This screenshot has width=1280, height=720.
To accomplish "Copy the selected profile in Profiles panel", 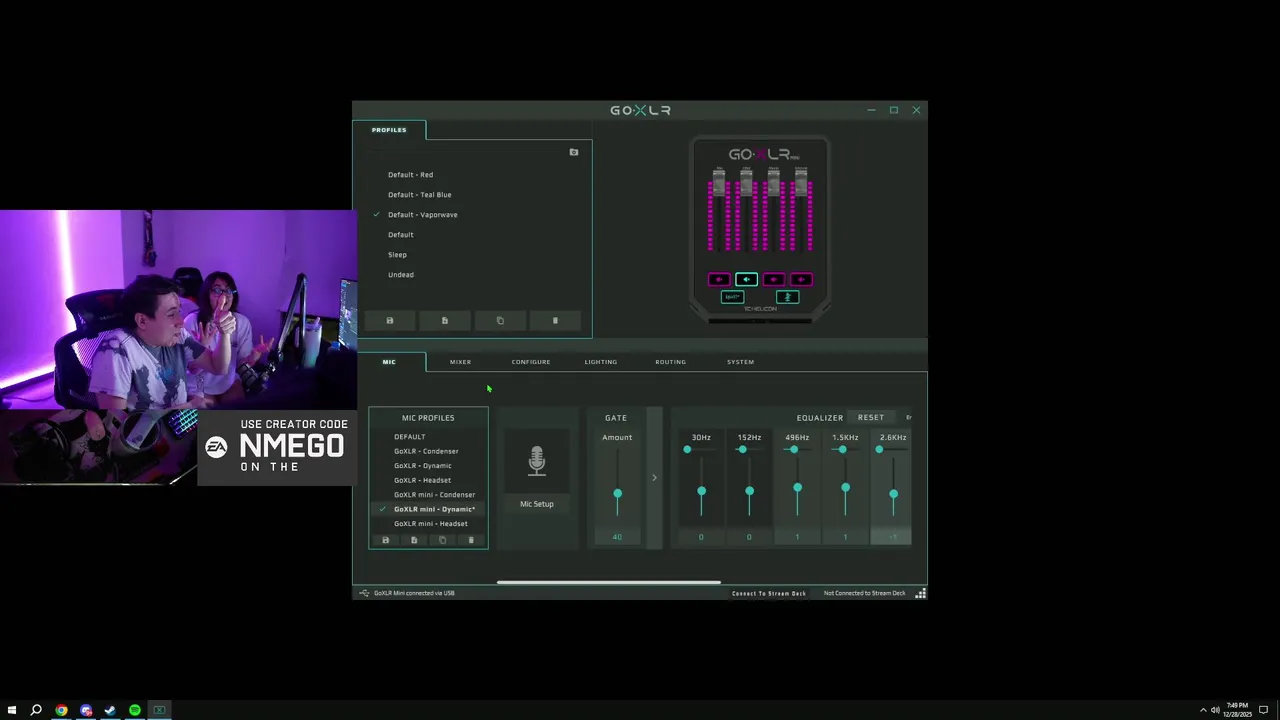I will pyautogui.click(x=500, y=320).
